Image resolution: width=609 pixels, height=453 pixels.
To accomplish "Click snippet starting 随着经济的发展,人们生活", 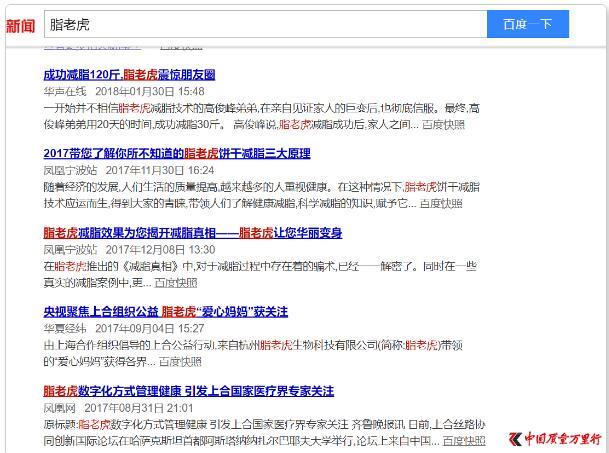I will pos(261,195).
